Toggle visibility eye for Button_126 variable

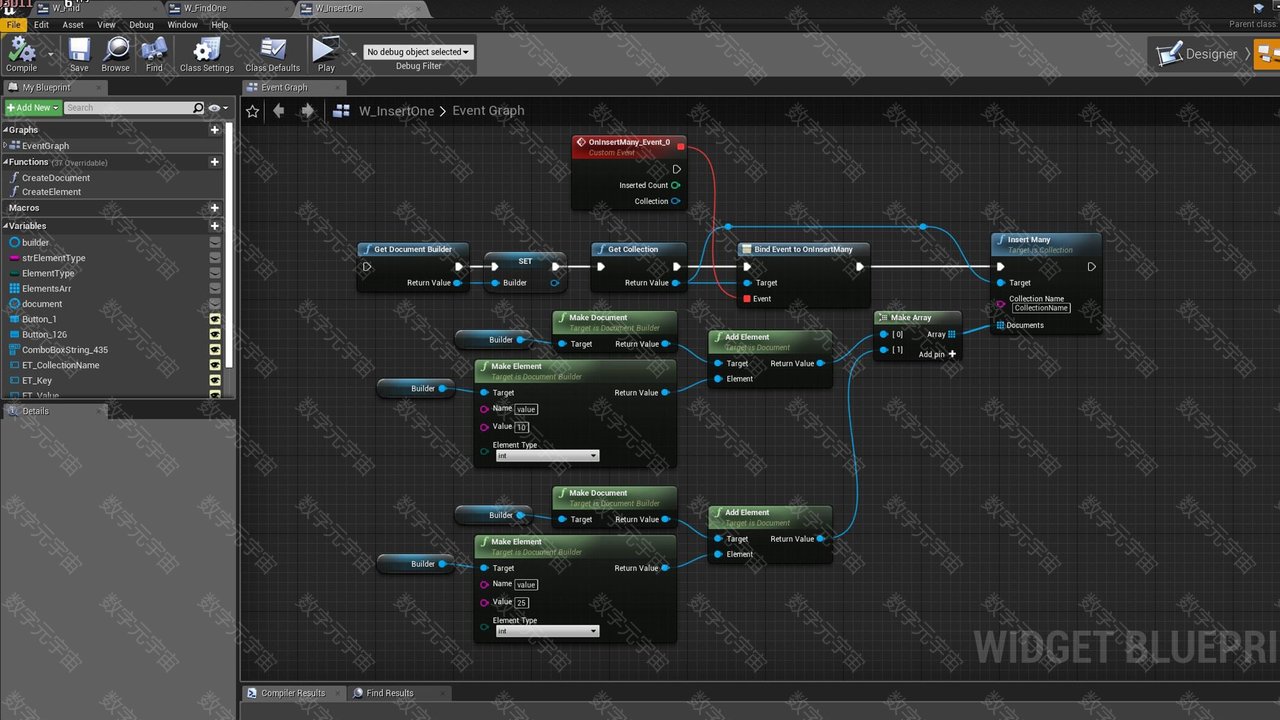[x=215, y=335]
